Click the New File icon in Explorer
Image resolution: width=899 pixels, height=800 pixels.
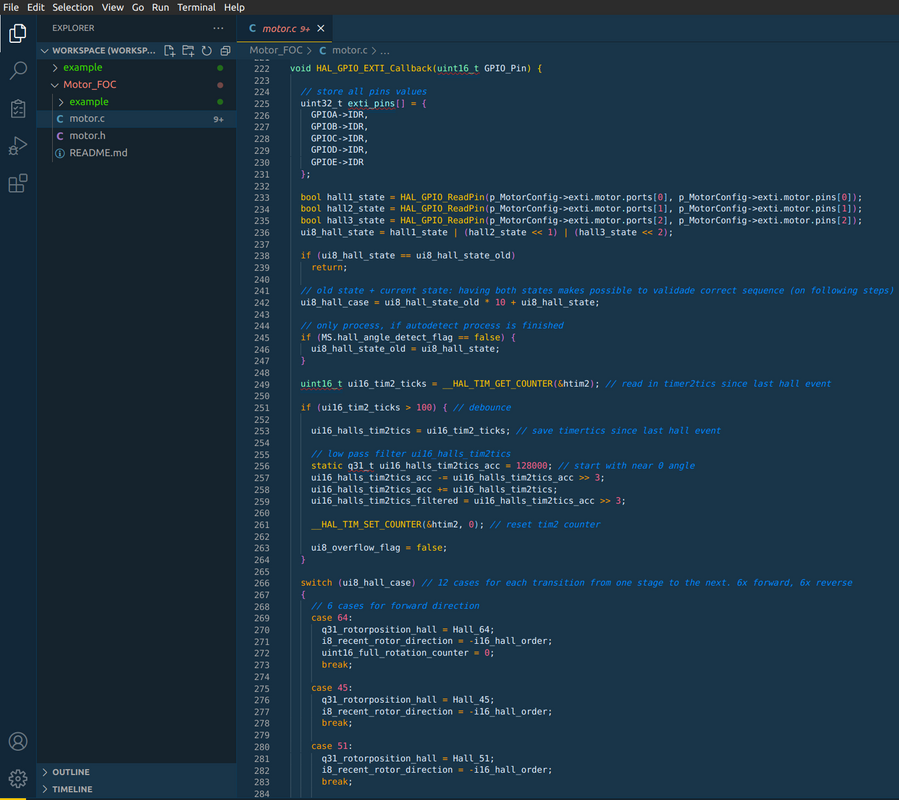pyautogui.click(x=170, y=50)
